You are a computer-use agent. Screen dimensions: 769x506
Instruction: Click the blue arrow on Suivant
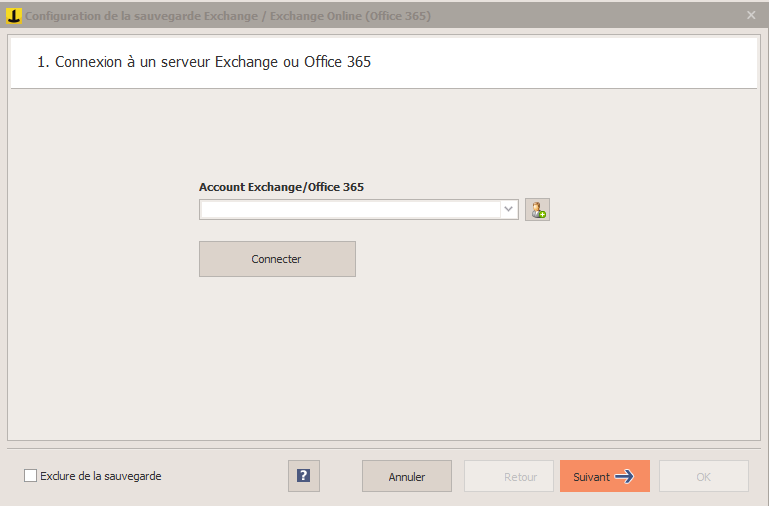(x=624, y=476)
